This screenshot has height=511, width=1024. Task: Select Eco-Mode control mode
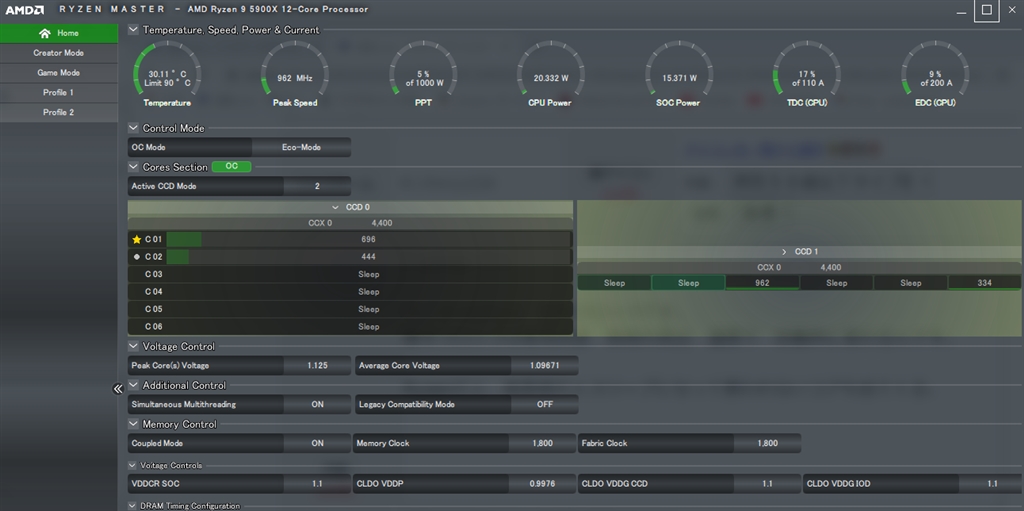(x=302, y=147)
